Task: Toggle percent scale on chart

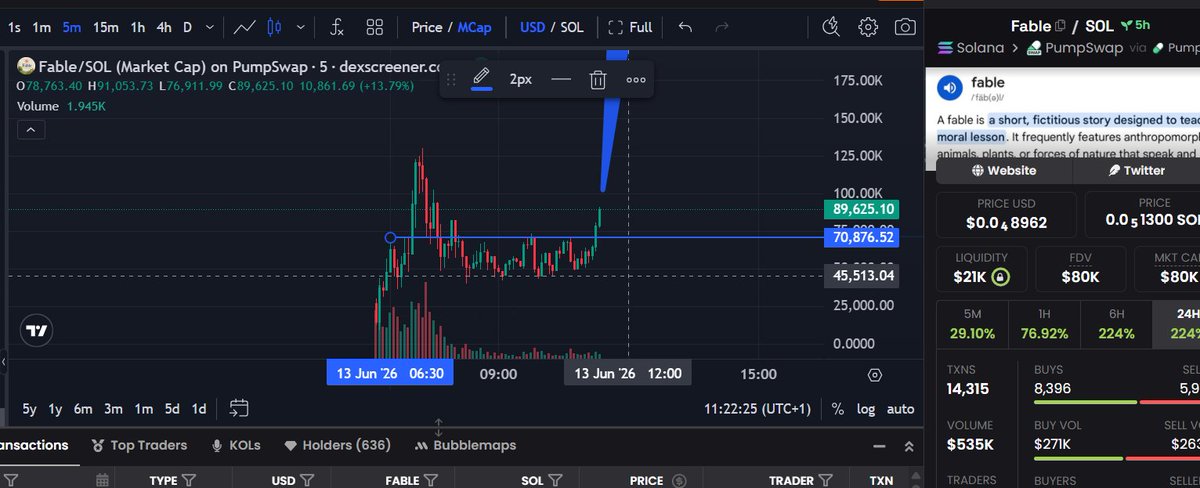Action: click(x=837, y=408)
